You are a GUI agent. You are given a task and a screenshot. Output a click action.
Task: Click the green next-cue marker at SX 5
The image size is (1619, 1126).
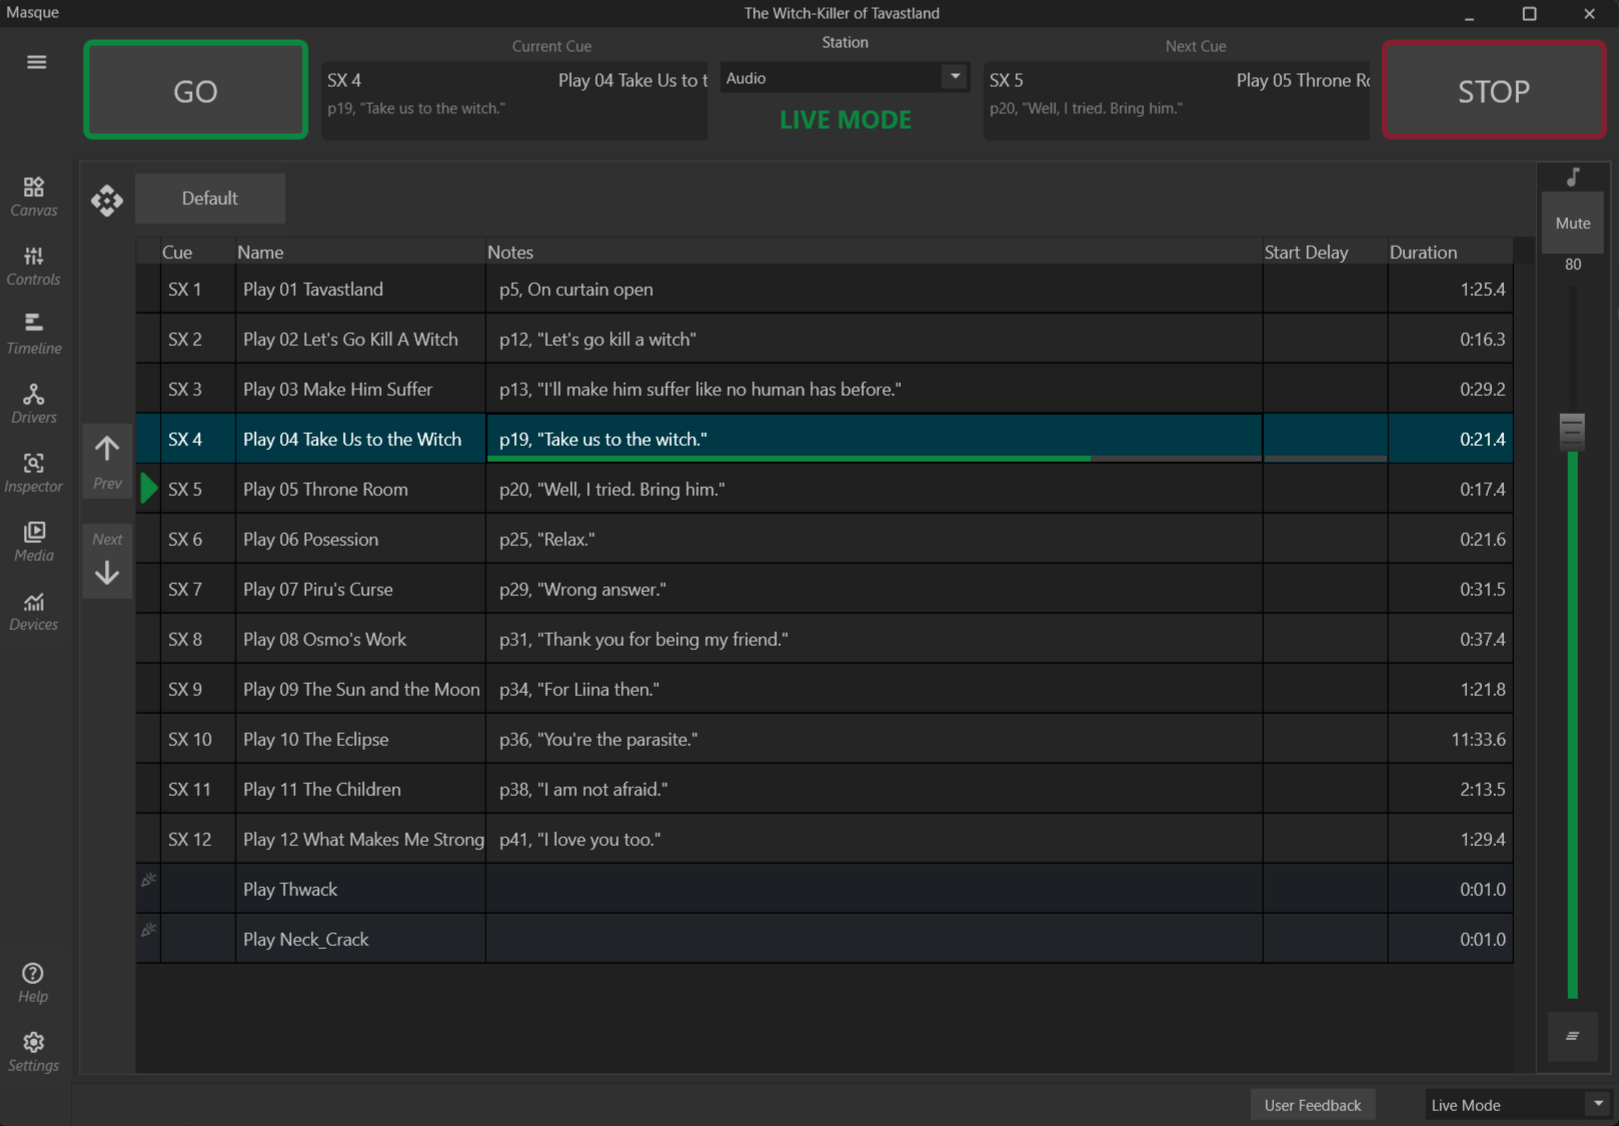coord(149,488)
